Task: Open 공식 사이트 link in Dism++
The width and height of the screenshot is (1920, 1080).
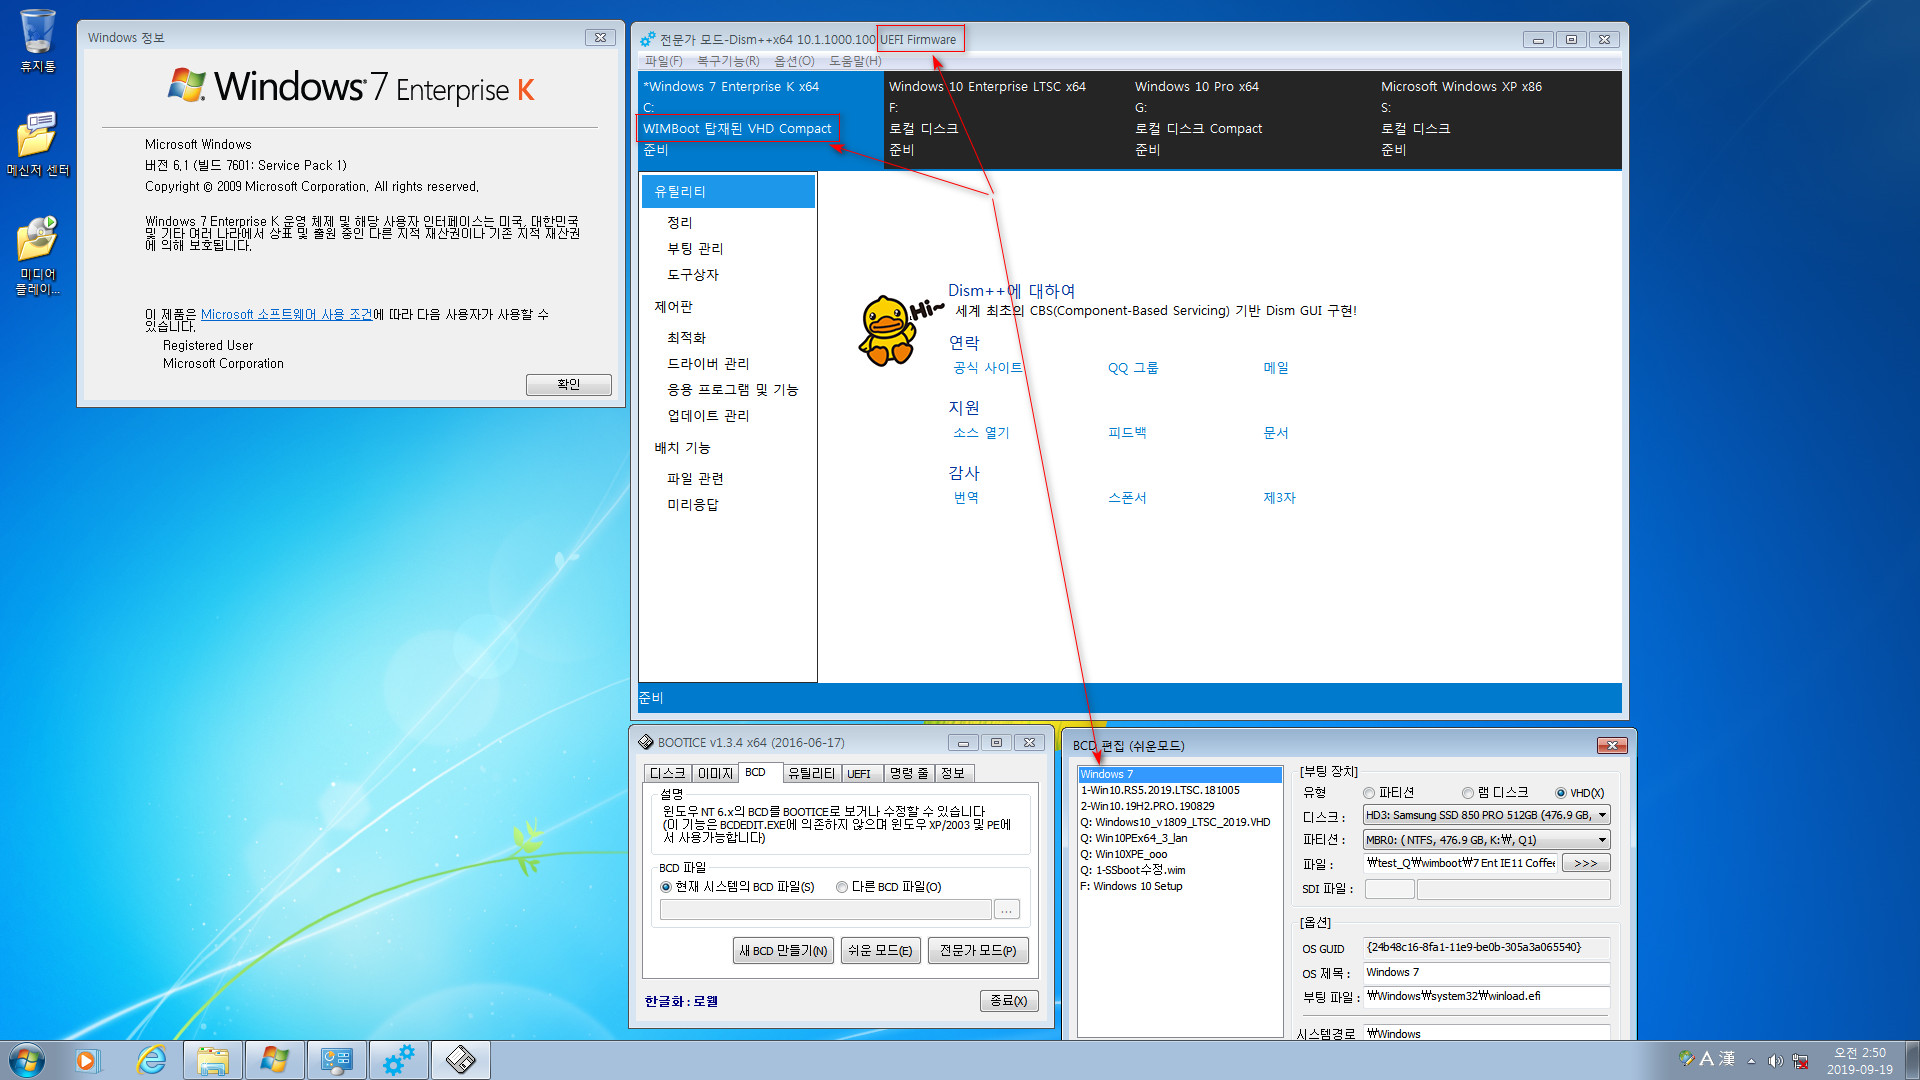Action: 987,367
